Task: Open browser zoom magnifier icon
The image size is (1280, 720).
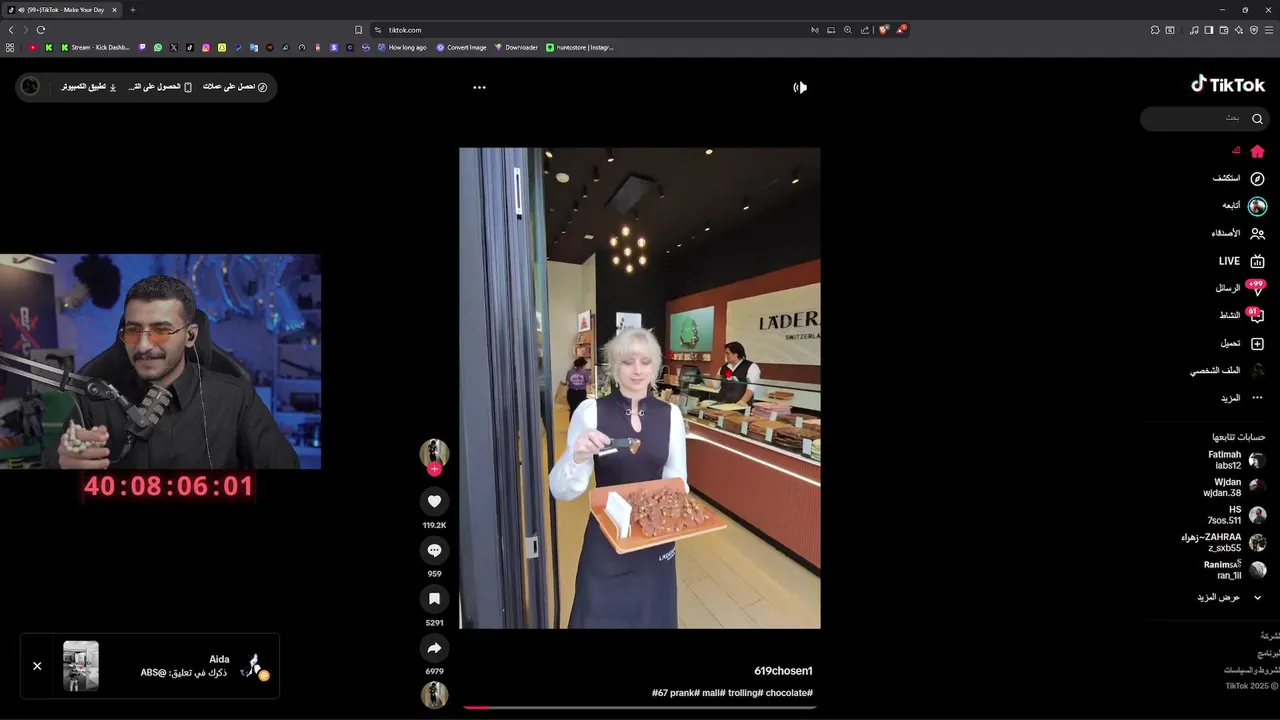Action: tap(848, 30)
